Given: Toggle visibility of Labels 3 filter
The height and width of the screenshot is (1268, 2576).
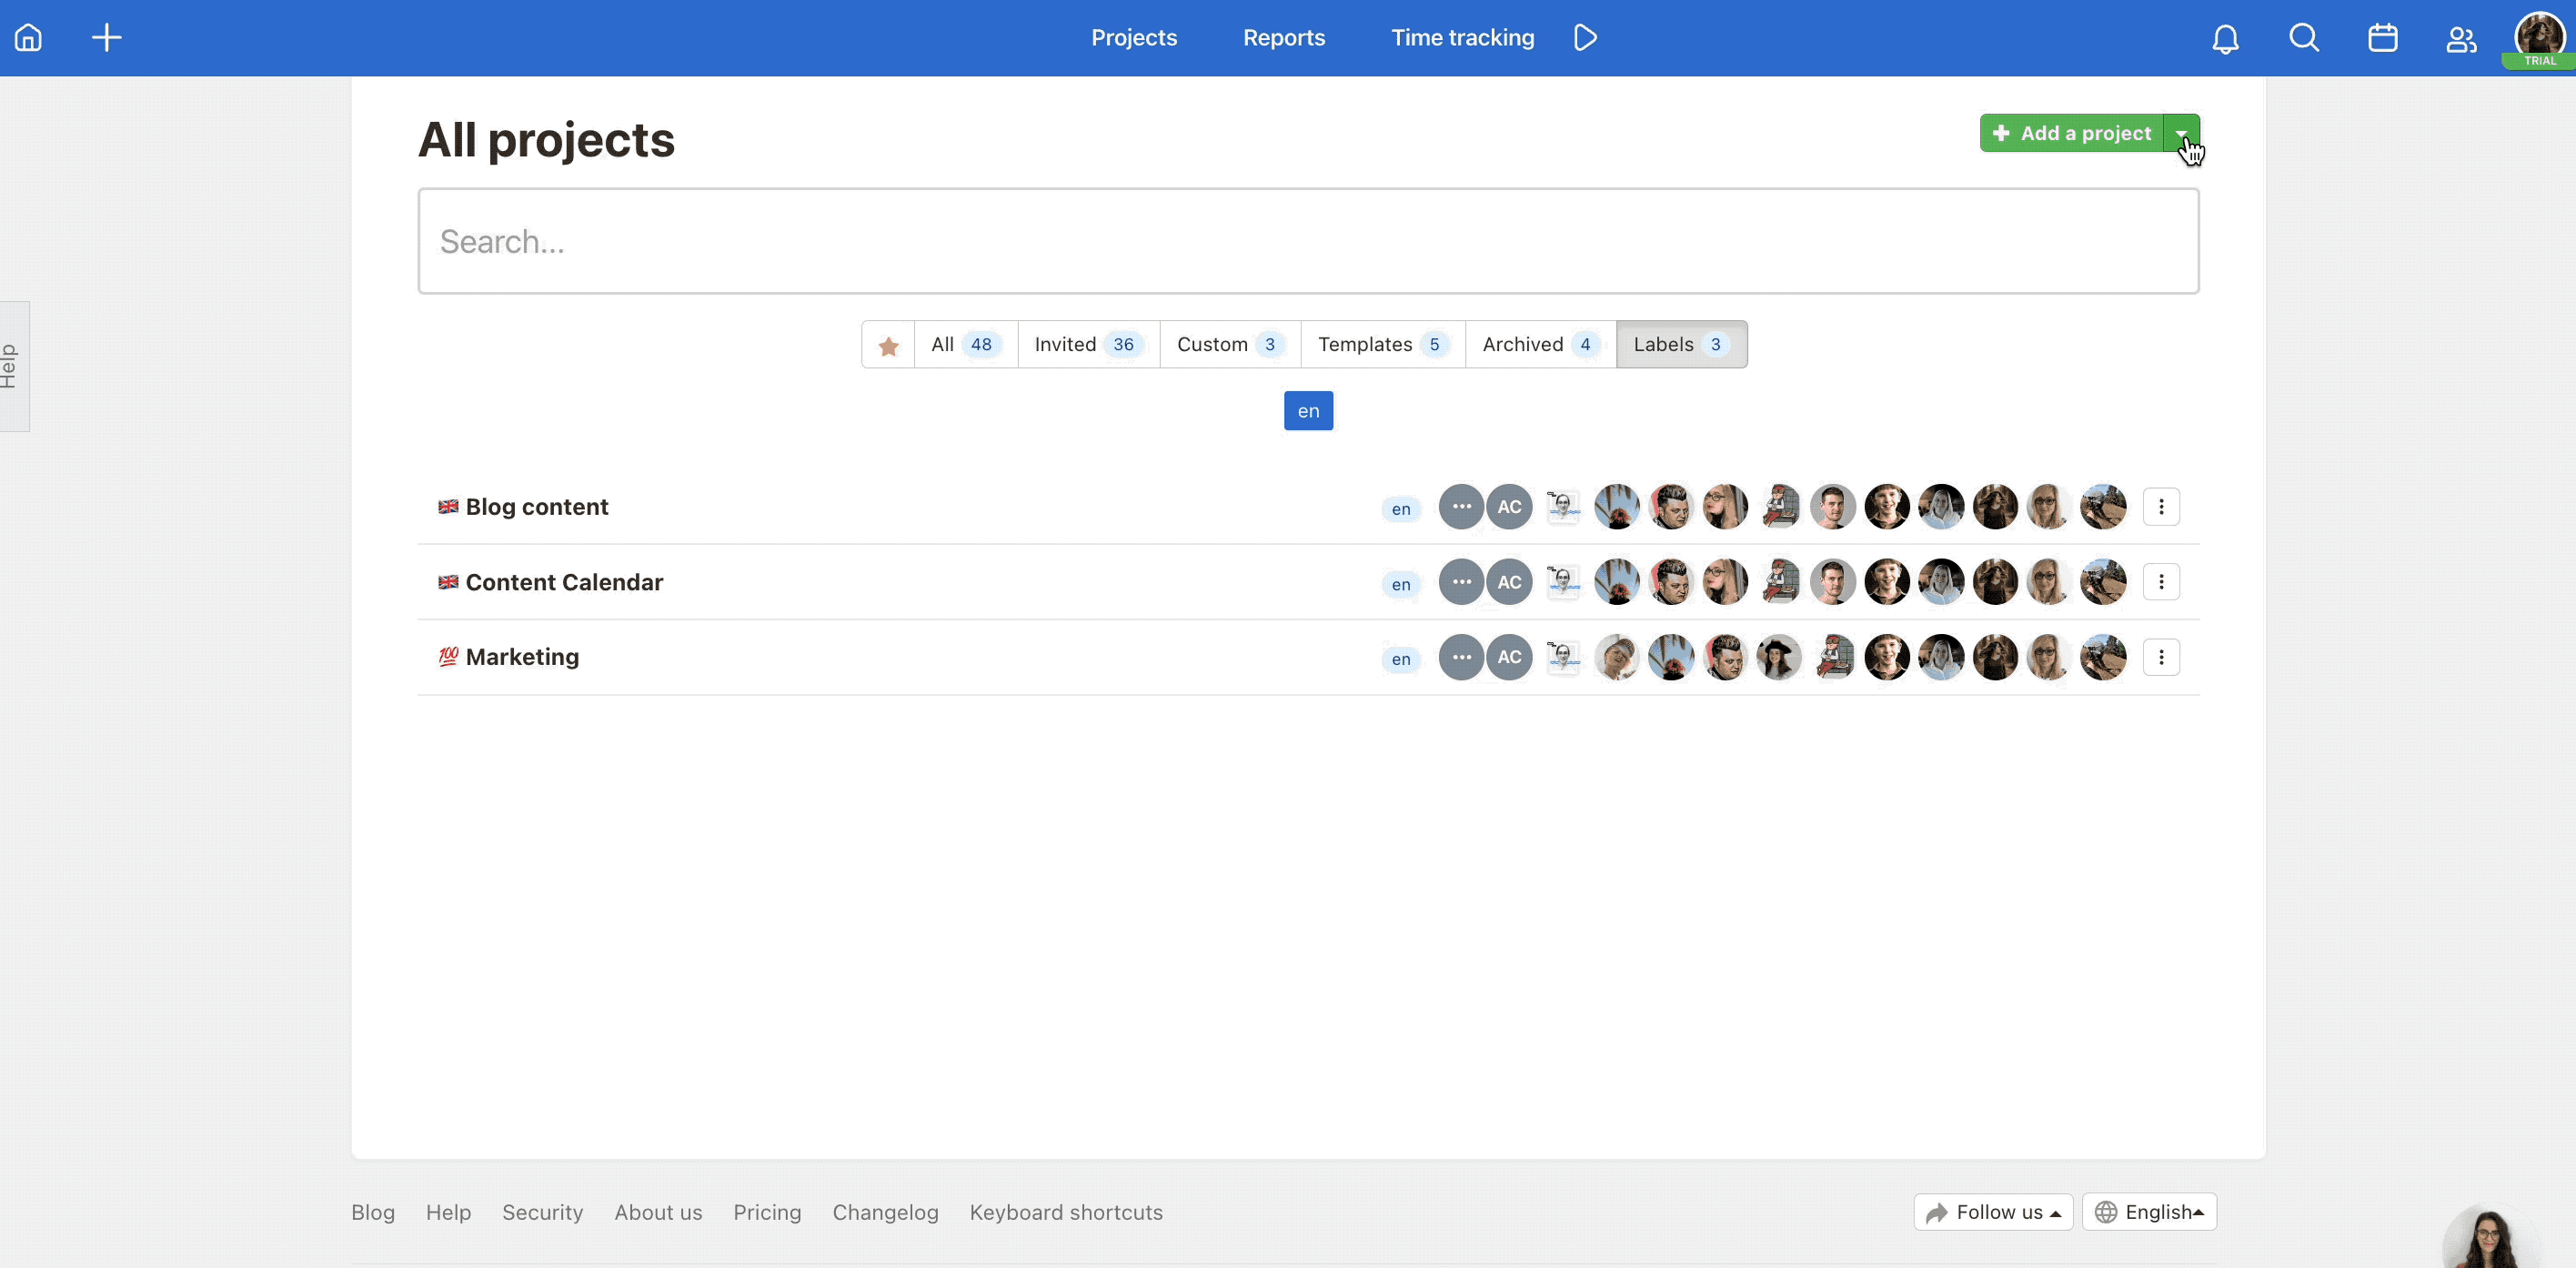Looking at the screenshot, I should point(1681,343).
